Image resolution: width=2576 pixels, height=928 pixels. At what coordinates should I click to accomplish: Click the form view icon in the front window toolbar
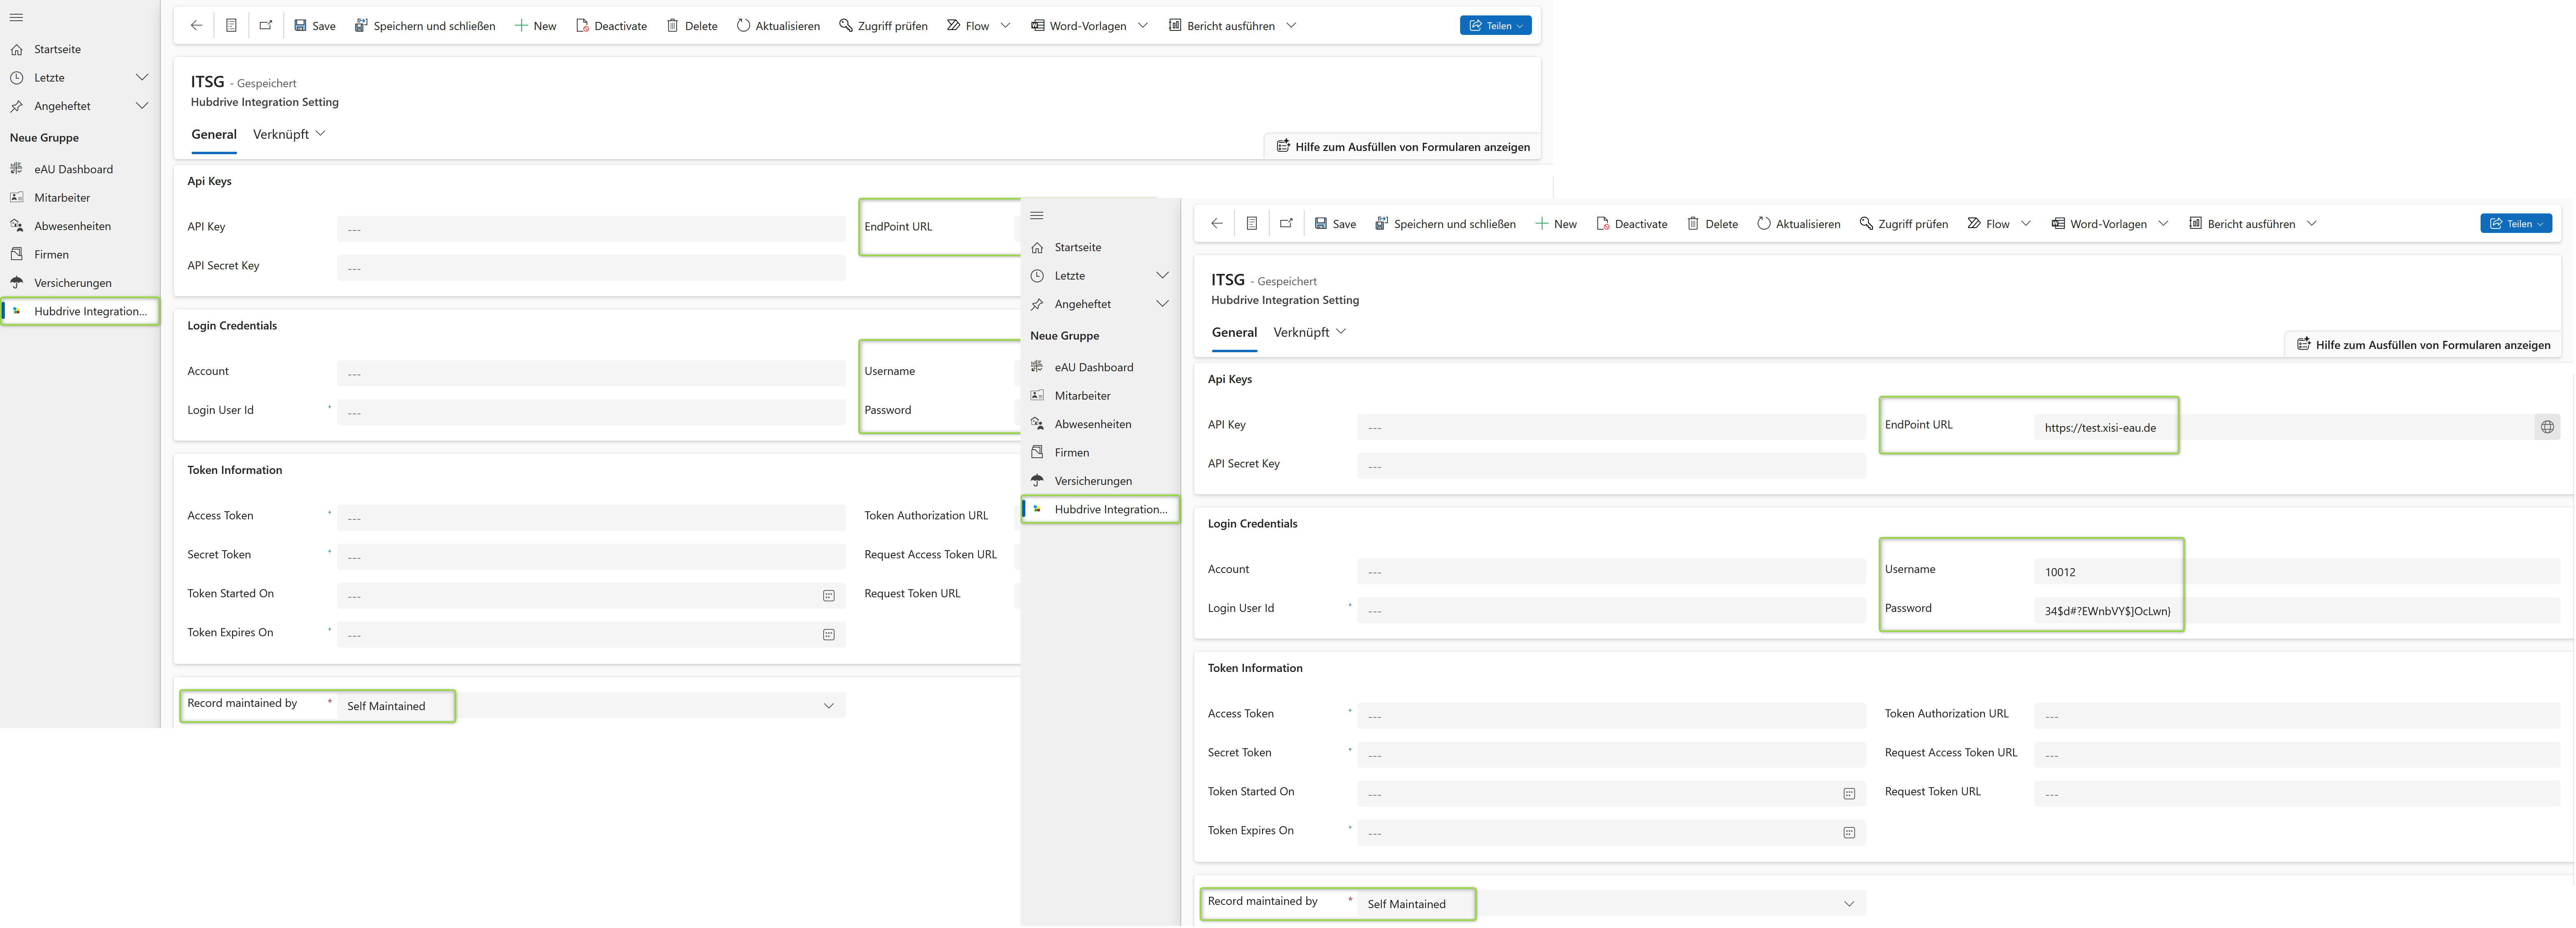(1251, 224)
